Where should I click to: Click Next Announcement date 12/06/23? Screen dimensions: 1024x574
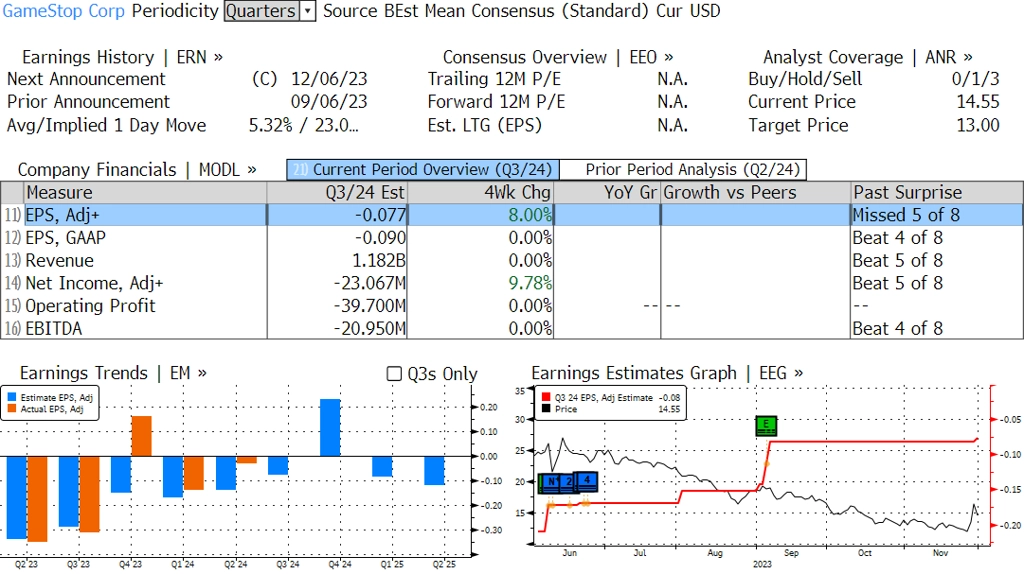(329, 79)
